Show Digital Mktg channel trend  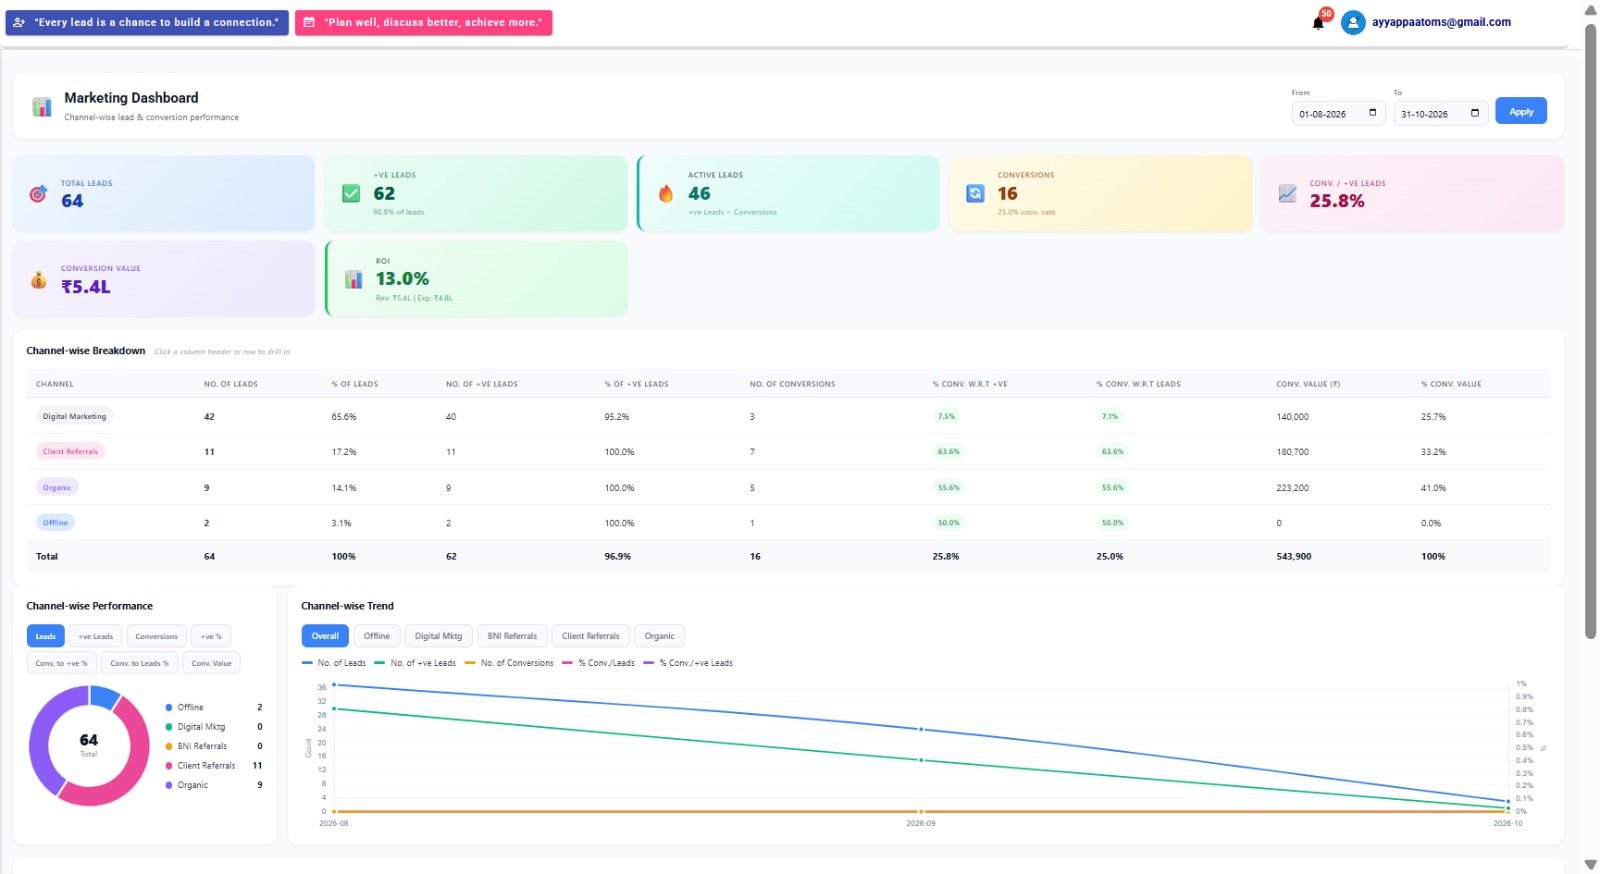(x=438, y=636)
